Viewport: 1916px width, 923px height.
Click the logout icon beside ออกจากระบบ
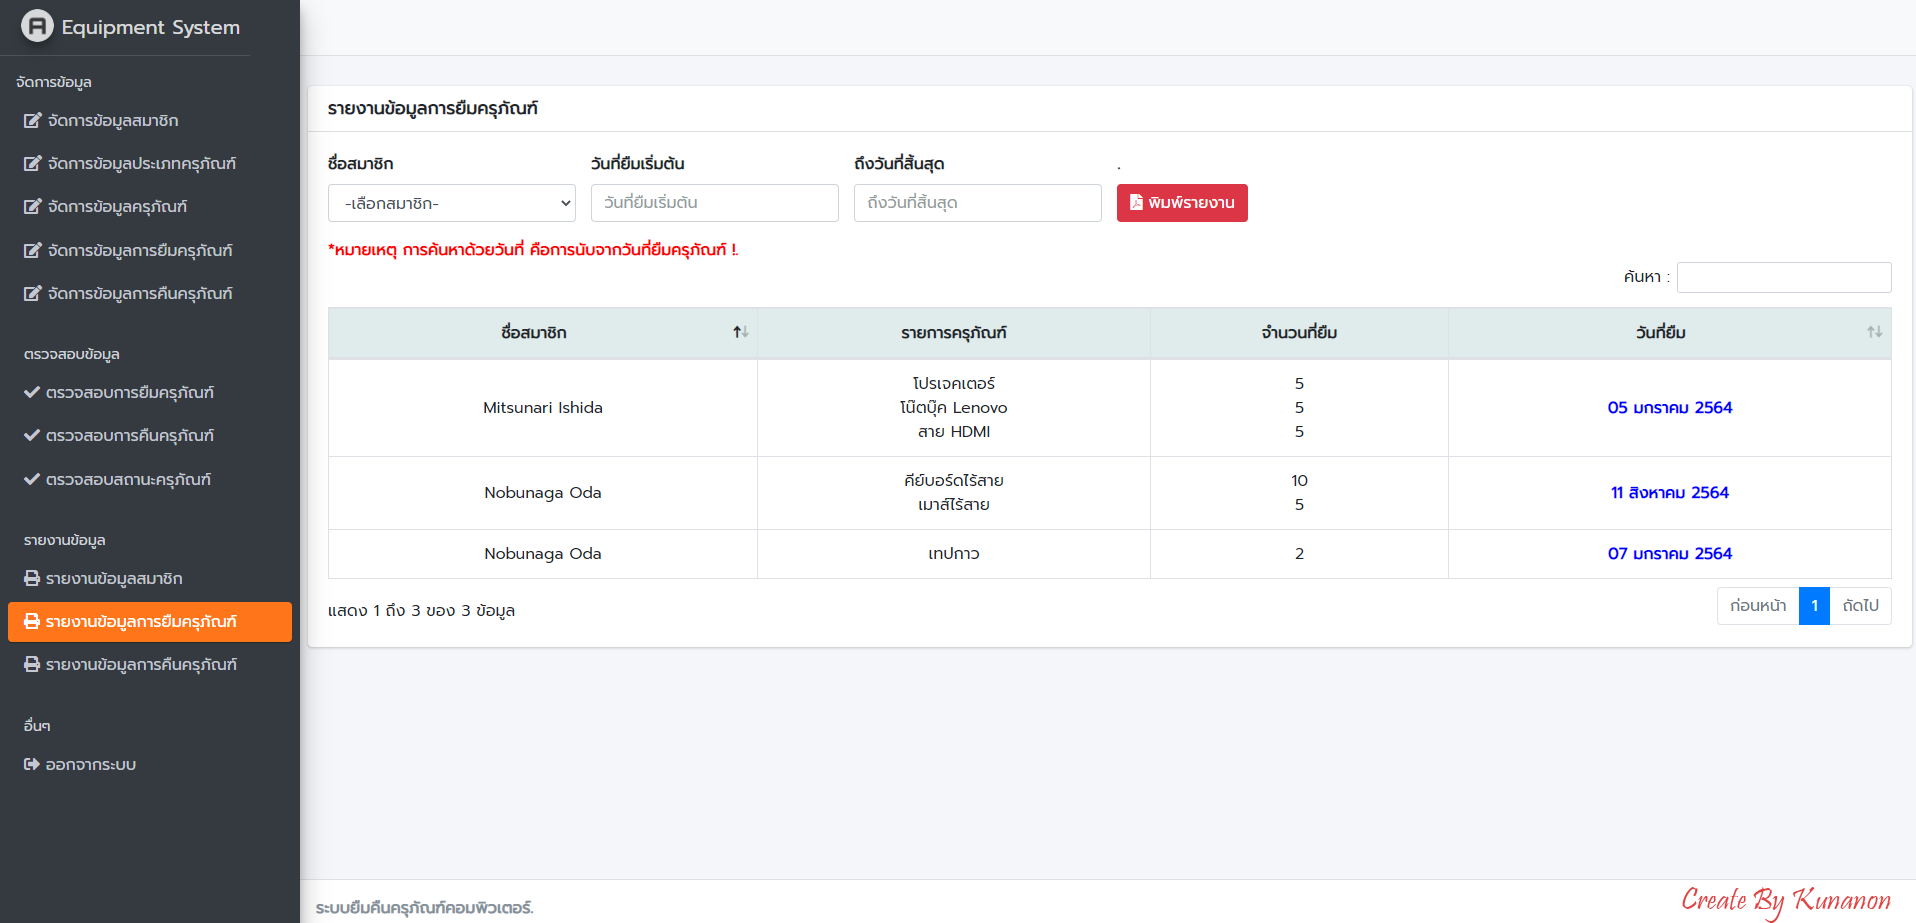click(x=32, y=765)
